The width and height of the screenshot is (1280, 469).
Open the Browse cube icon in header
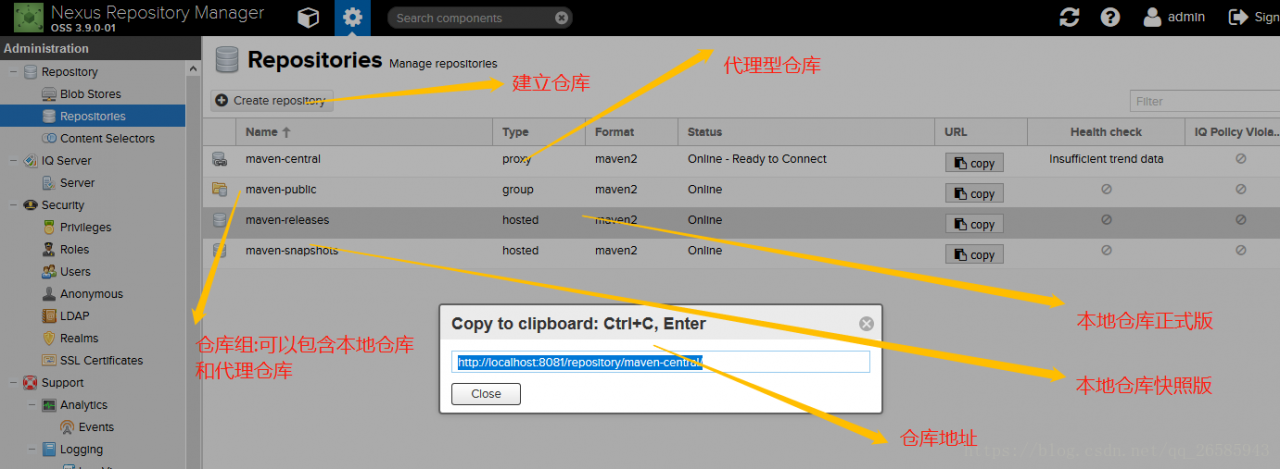click(309, 18)
